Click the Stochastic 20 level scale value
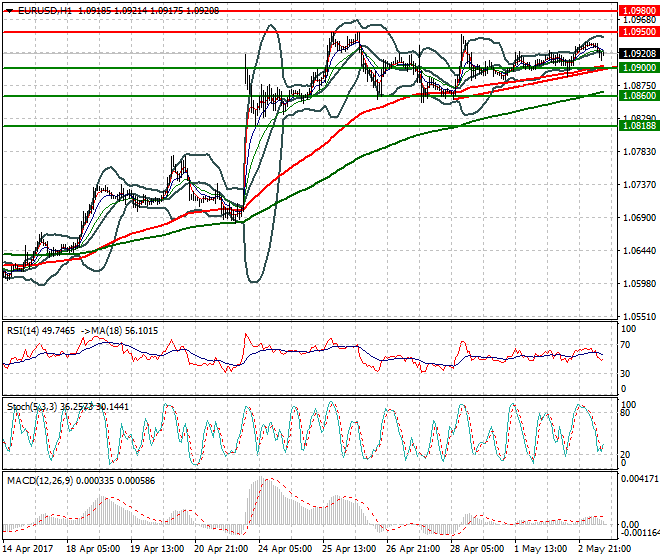Viewport: 660px width, 560px height. pos(625,454)
